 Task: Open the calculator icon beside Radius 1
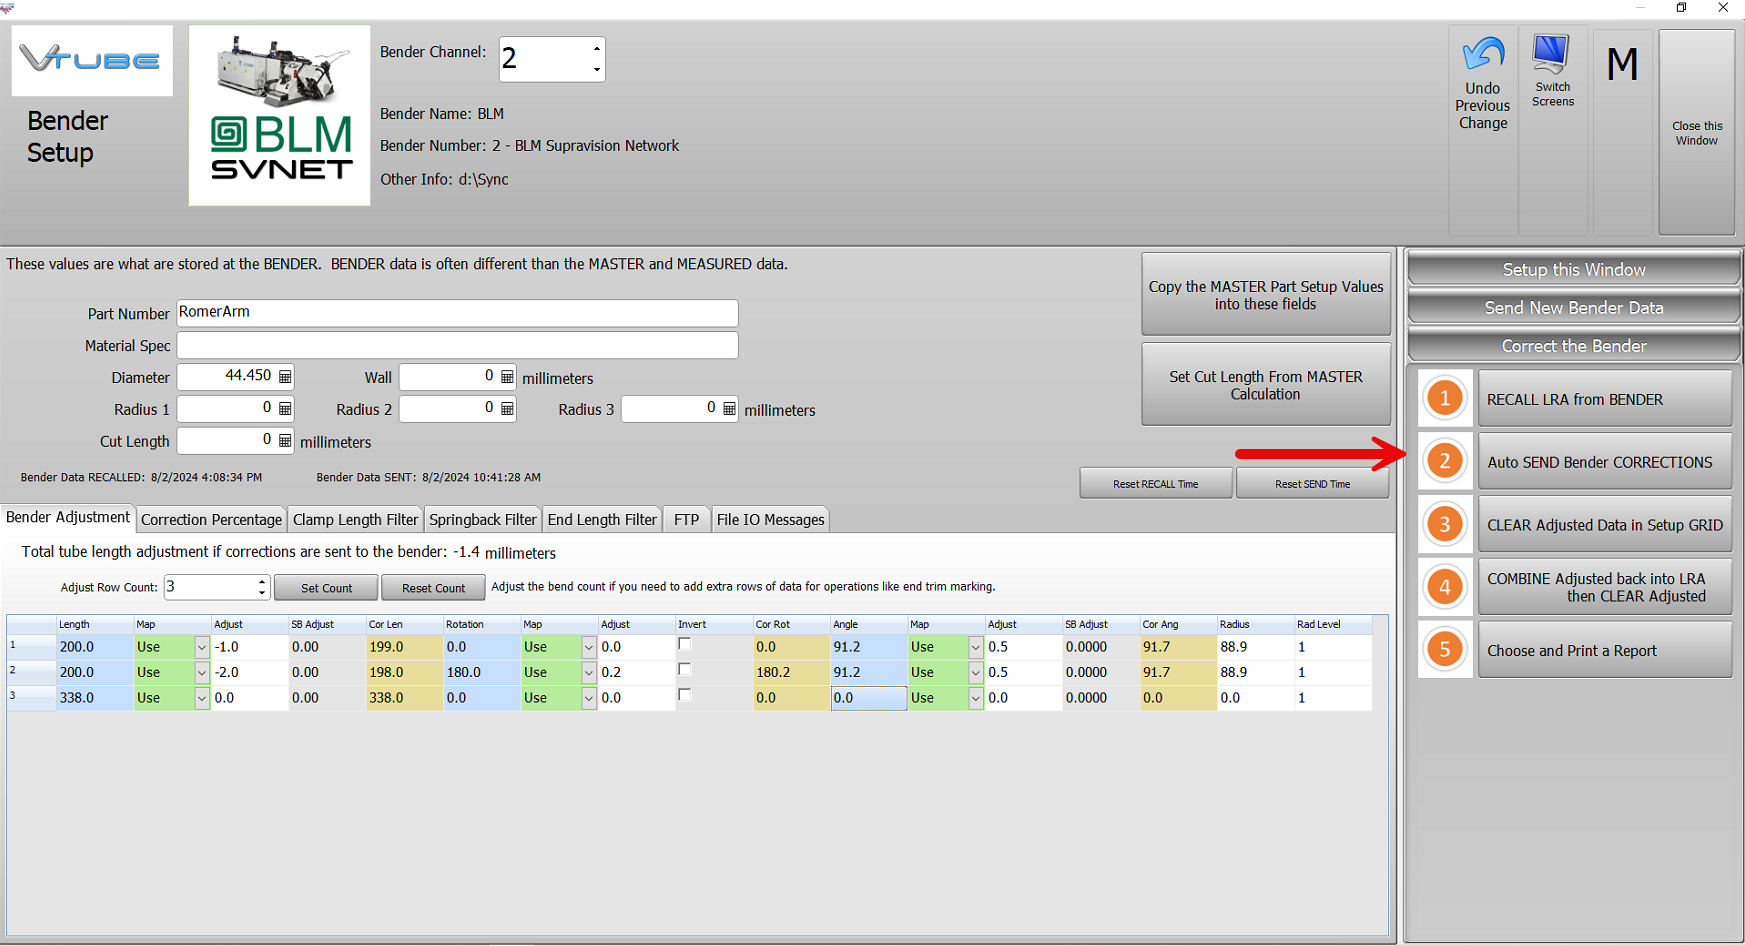pos(286,409)
